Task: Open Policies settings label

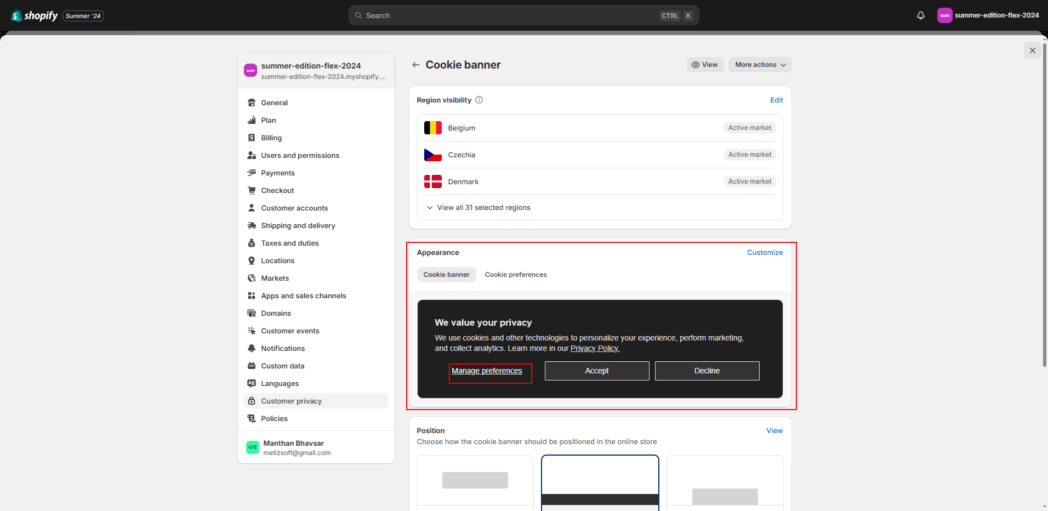Action: (x=274, y=419)
